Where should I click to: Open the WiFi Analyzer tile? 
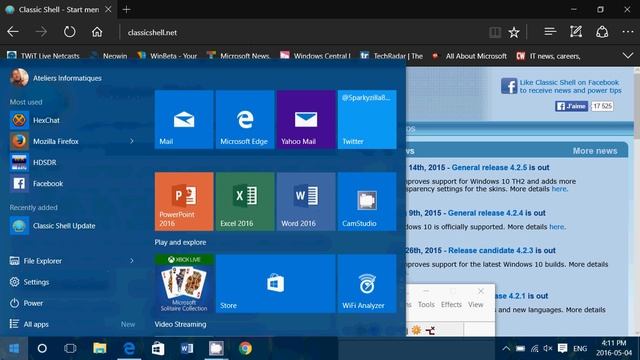click(367, 284)
